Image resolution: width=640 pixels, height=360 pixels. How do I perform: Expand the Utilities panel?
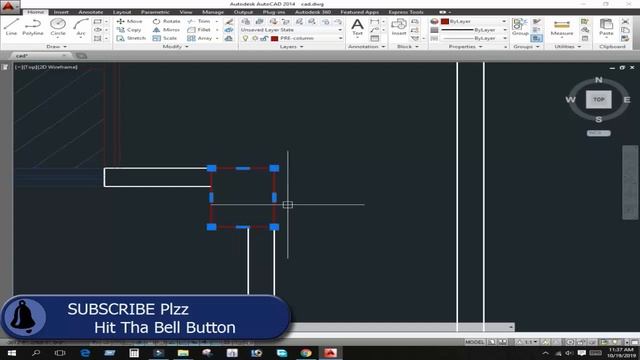(567, 47)
